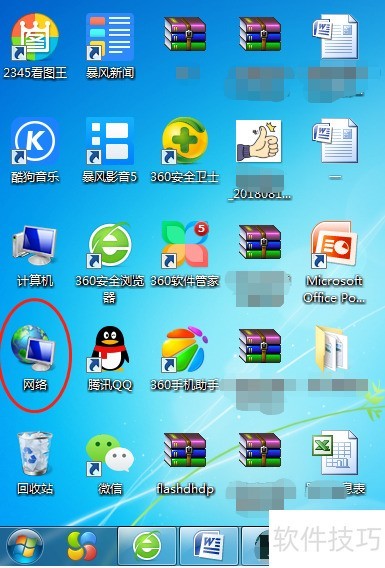385x568 pixels.
Task: Open the 腾讯QQ penguin shortcut
Action: [x=110, y=358]
